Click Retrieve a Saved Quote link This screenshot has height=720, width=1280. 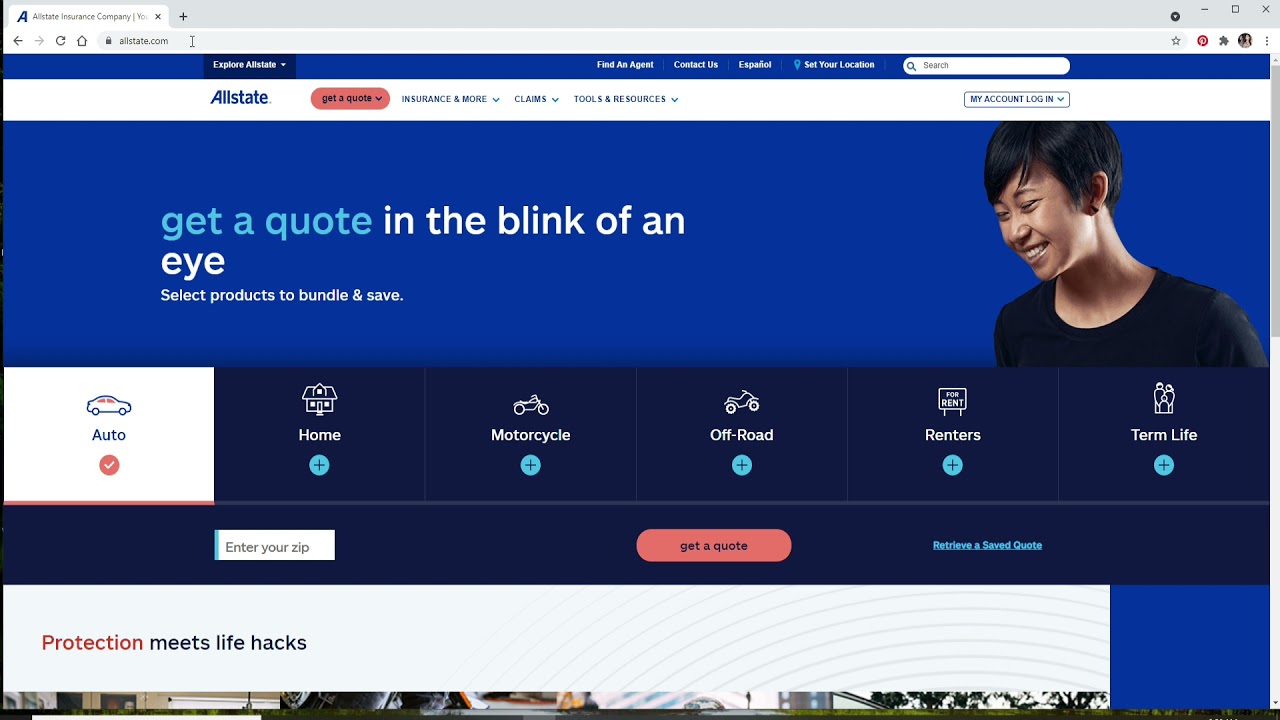(x=987, y=545)
